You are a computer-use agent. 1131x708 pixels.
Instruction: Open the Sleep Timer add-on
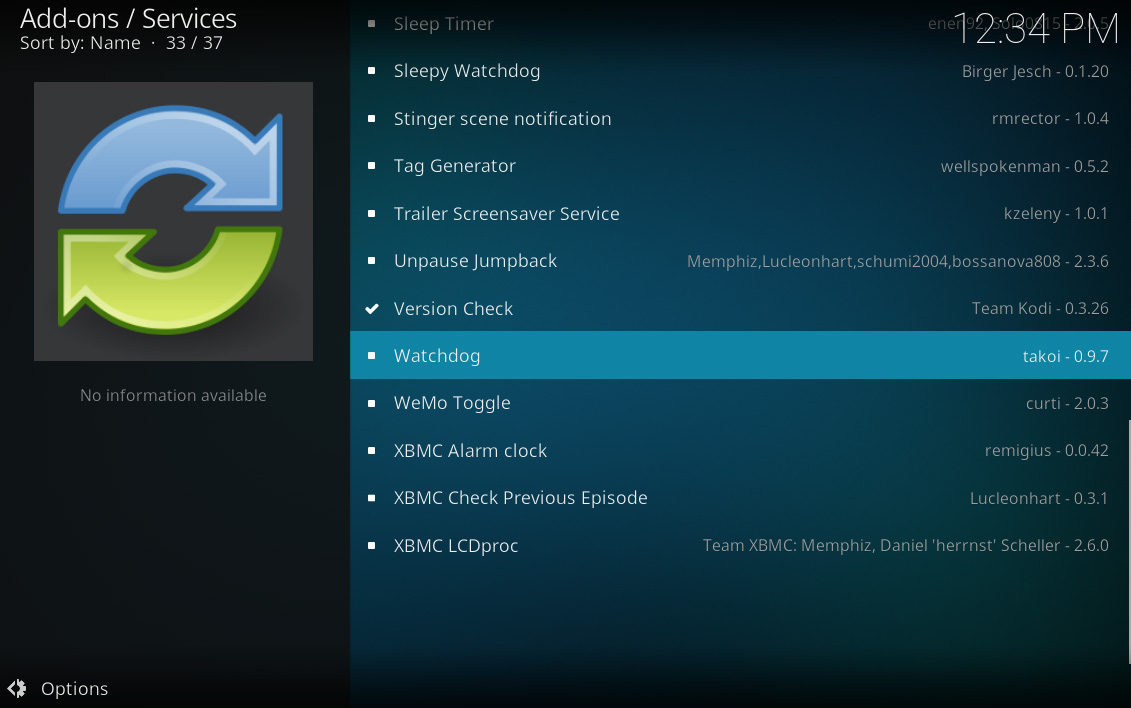pyautogui.click(x=740, y=24)
